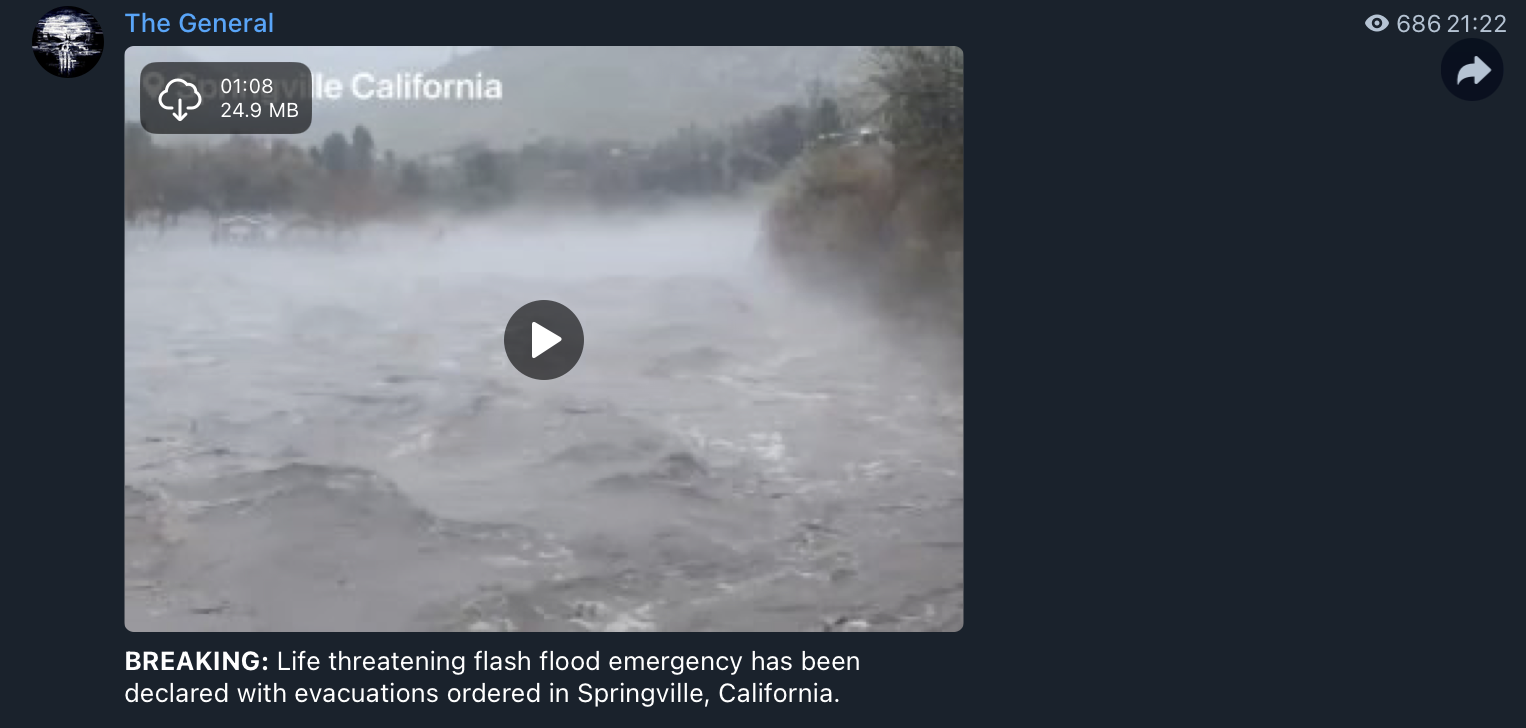Image resolution: width=1526 pixels, height=728 pixels.
Task: Click the dark download info badge
Action: 226,98
